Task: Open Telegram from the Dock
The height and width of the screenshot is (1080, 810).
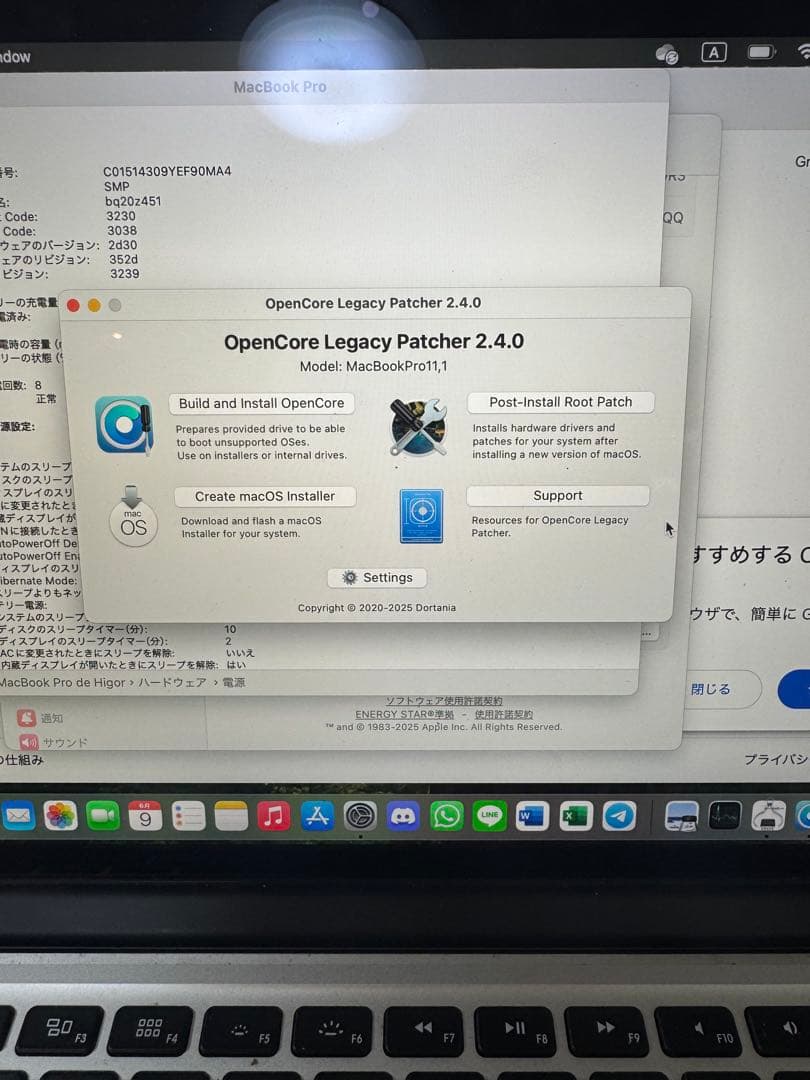Action: pyautogui.click(x=617, y=815)
